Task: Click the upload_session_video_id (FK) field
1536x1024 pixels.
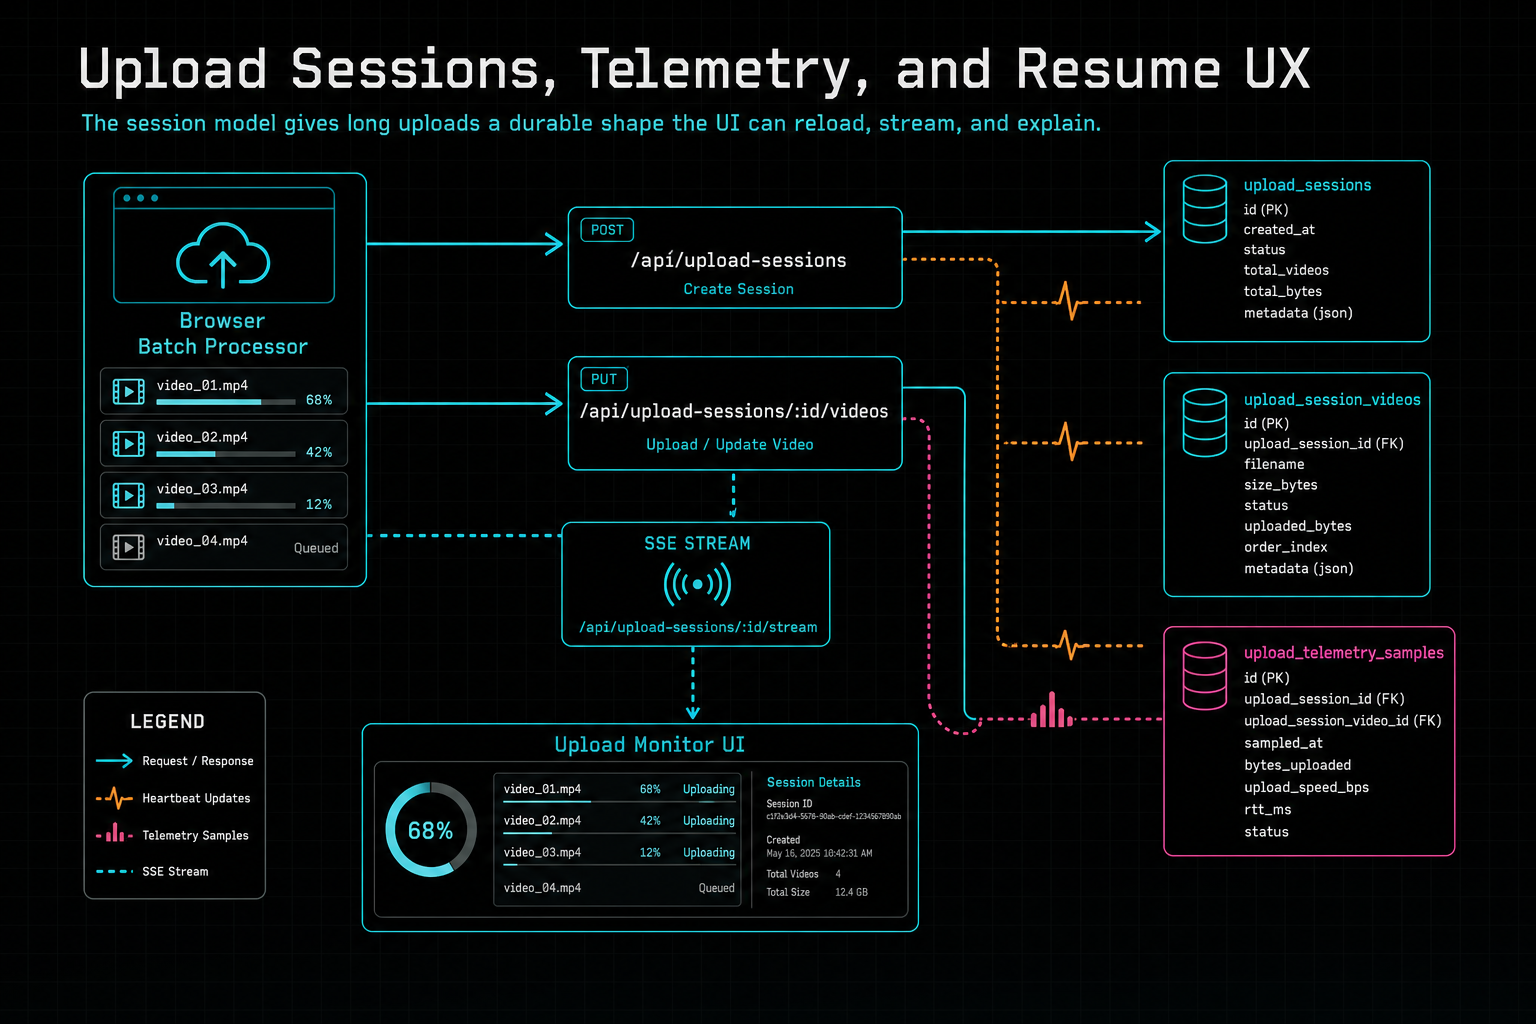Action: pyautogui.click(x=1343, y=721)
